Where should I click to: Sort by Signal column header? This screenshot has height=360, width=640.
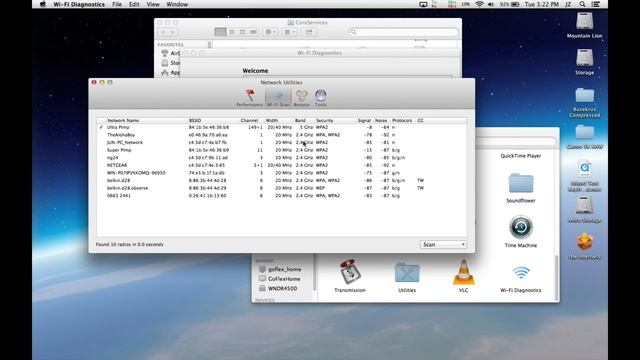pos(364,120)
